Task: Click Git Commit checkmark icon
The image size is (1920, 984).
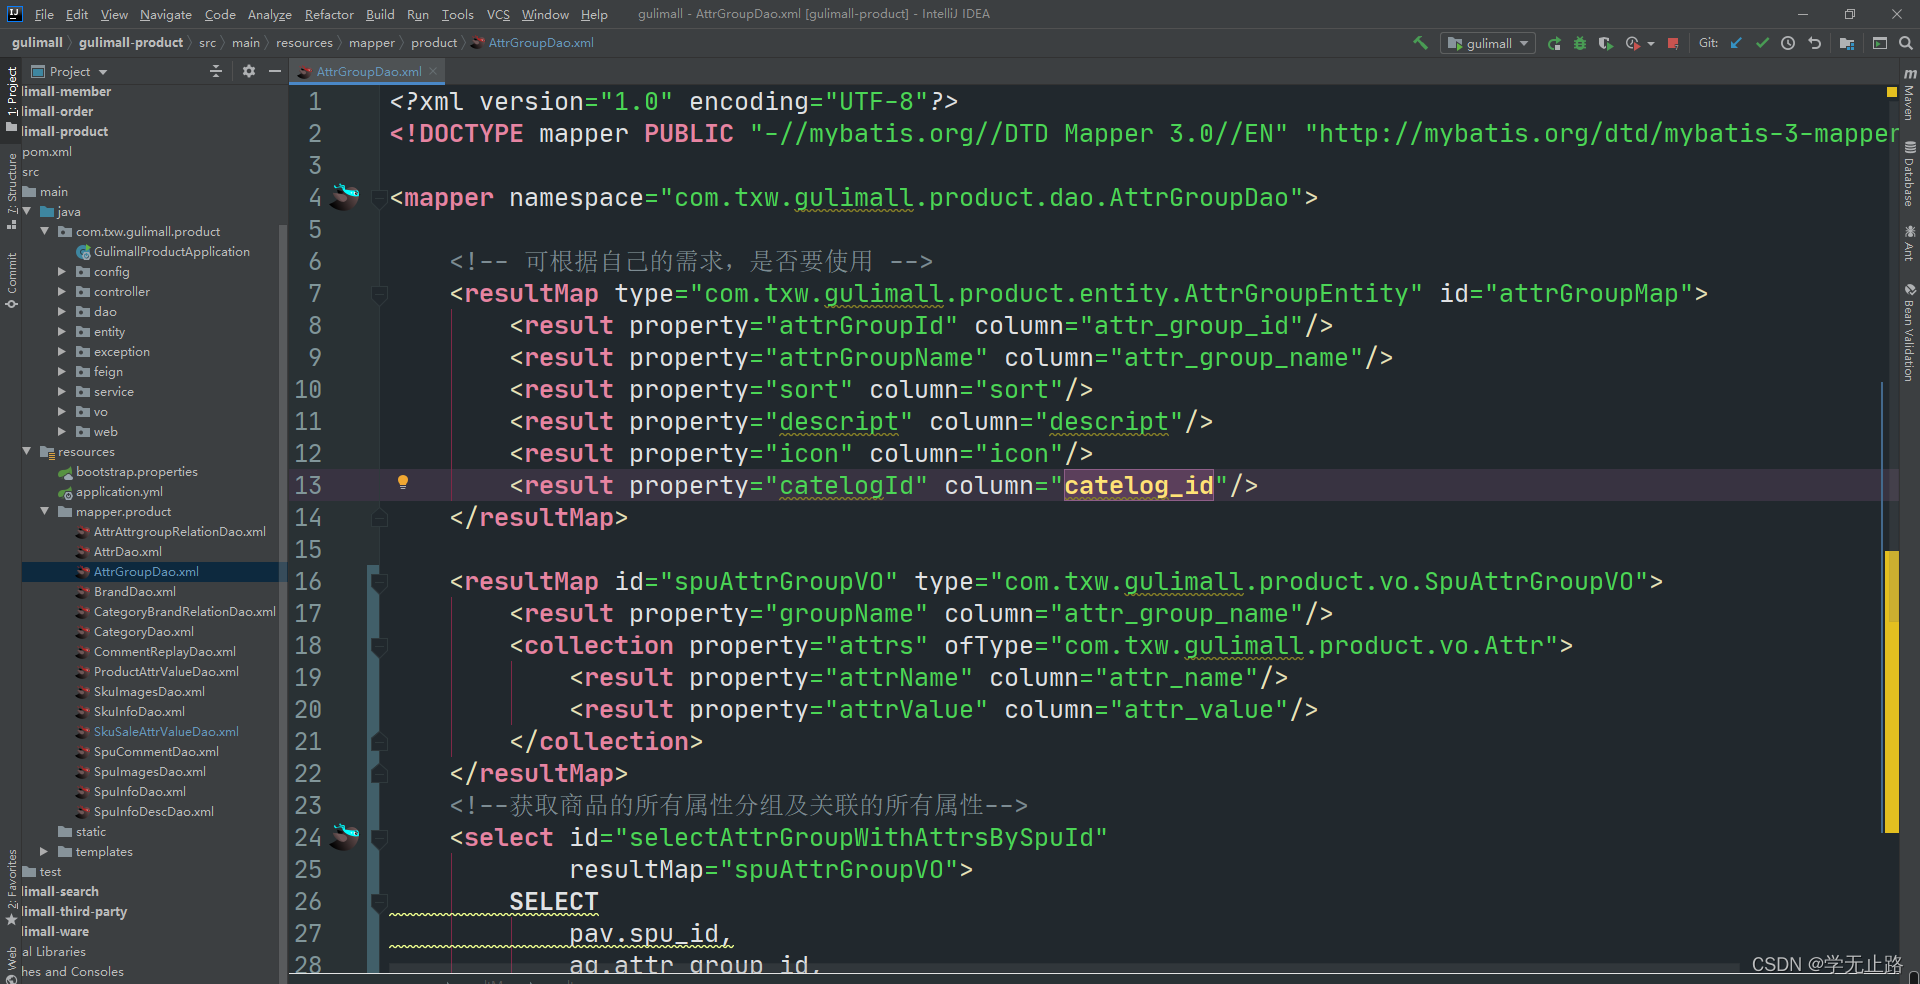Action: point(1762,43)
